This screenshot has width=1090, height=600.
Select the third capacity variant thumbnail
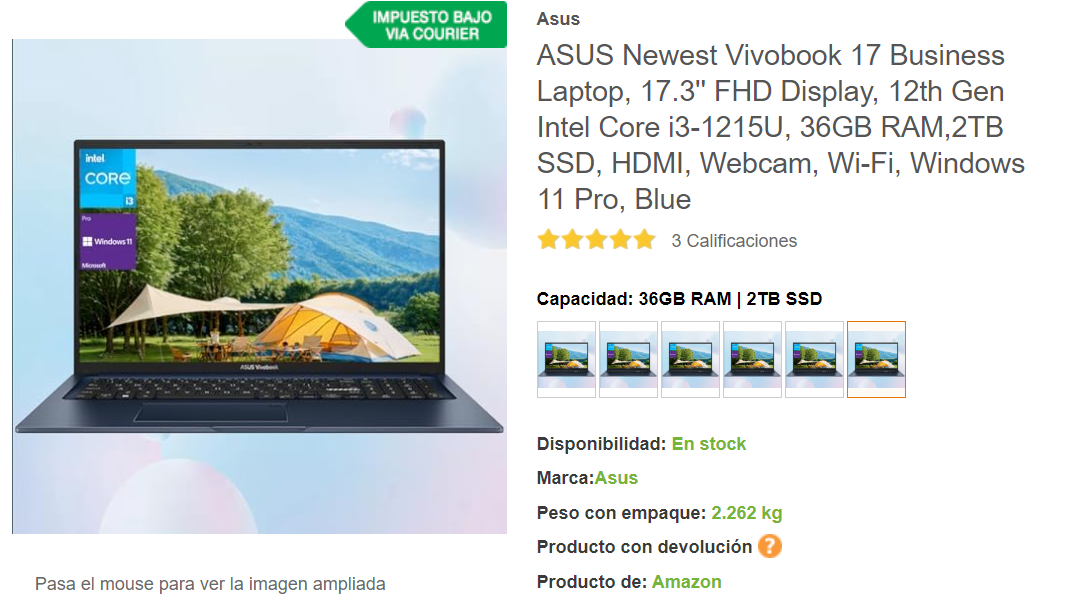pos(690,359)
